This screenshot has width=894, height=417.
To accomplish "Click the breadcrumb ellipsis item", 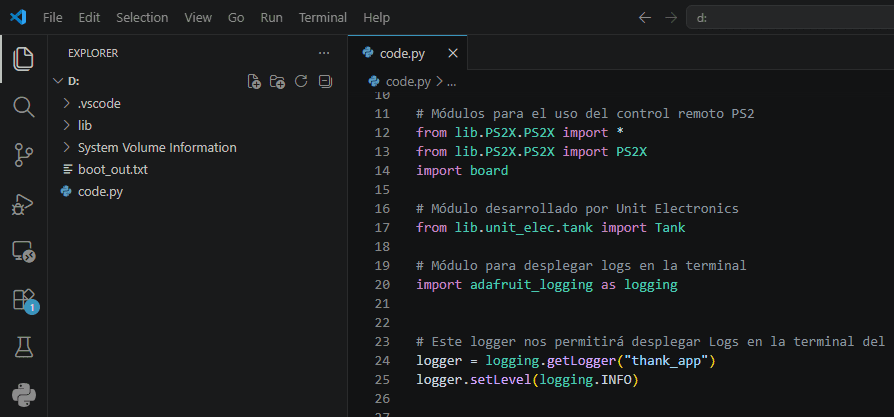I will click(452, 82).
